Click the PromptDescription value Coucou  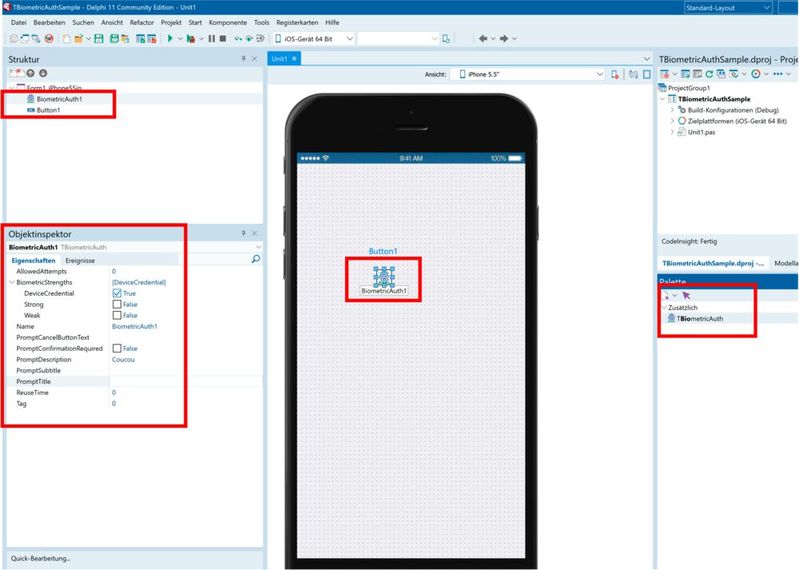point(123,360)
